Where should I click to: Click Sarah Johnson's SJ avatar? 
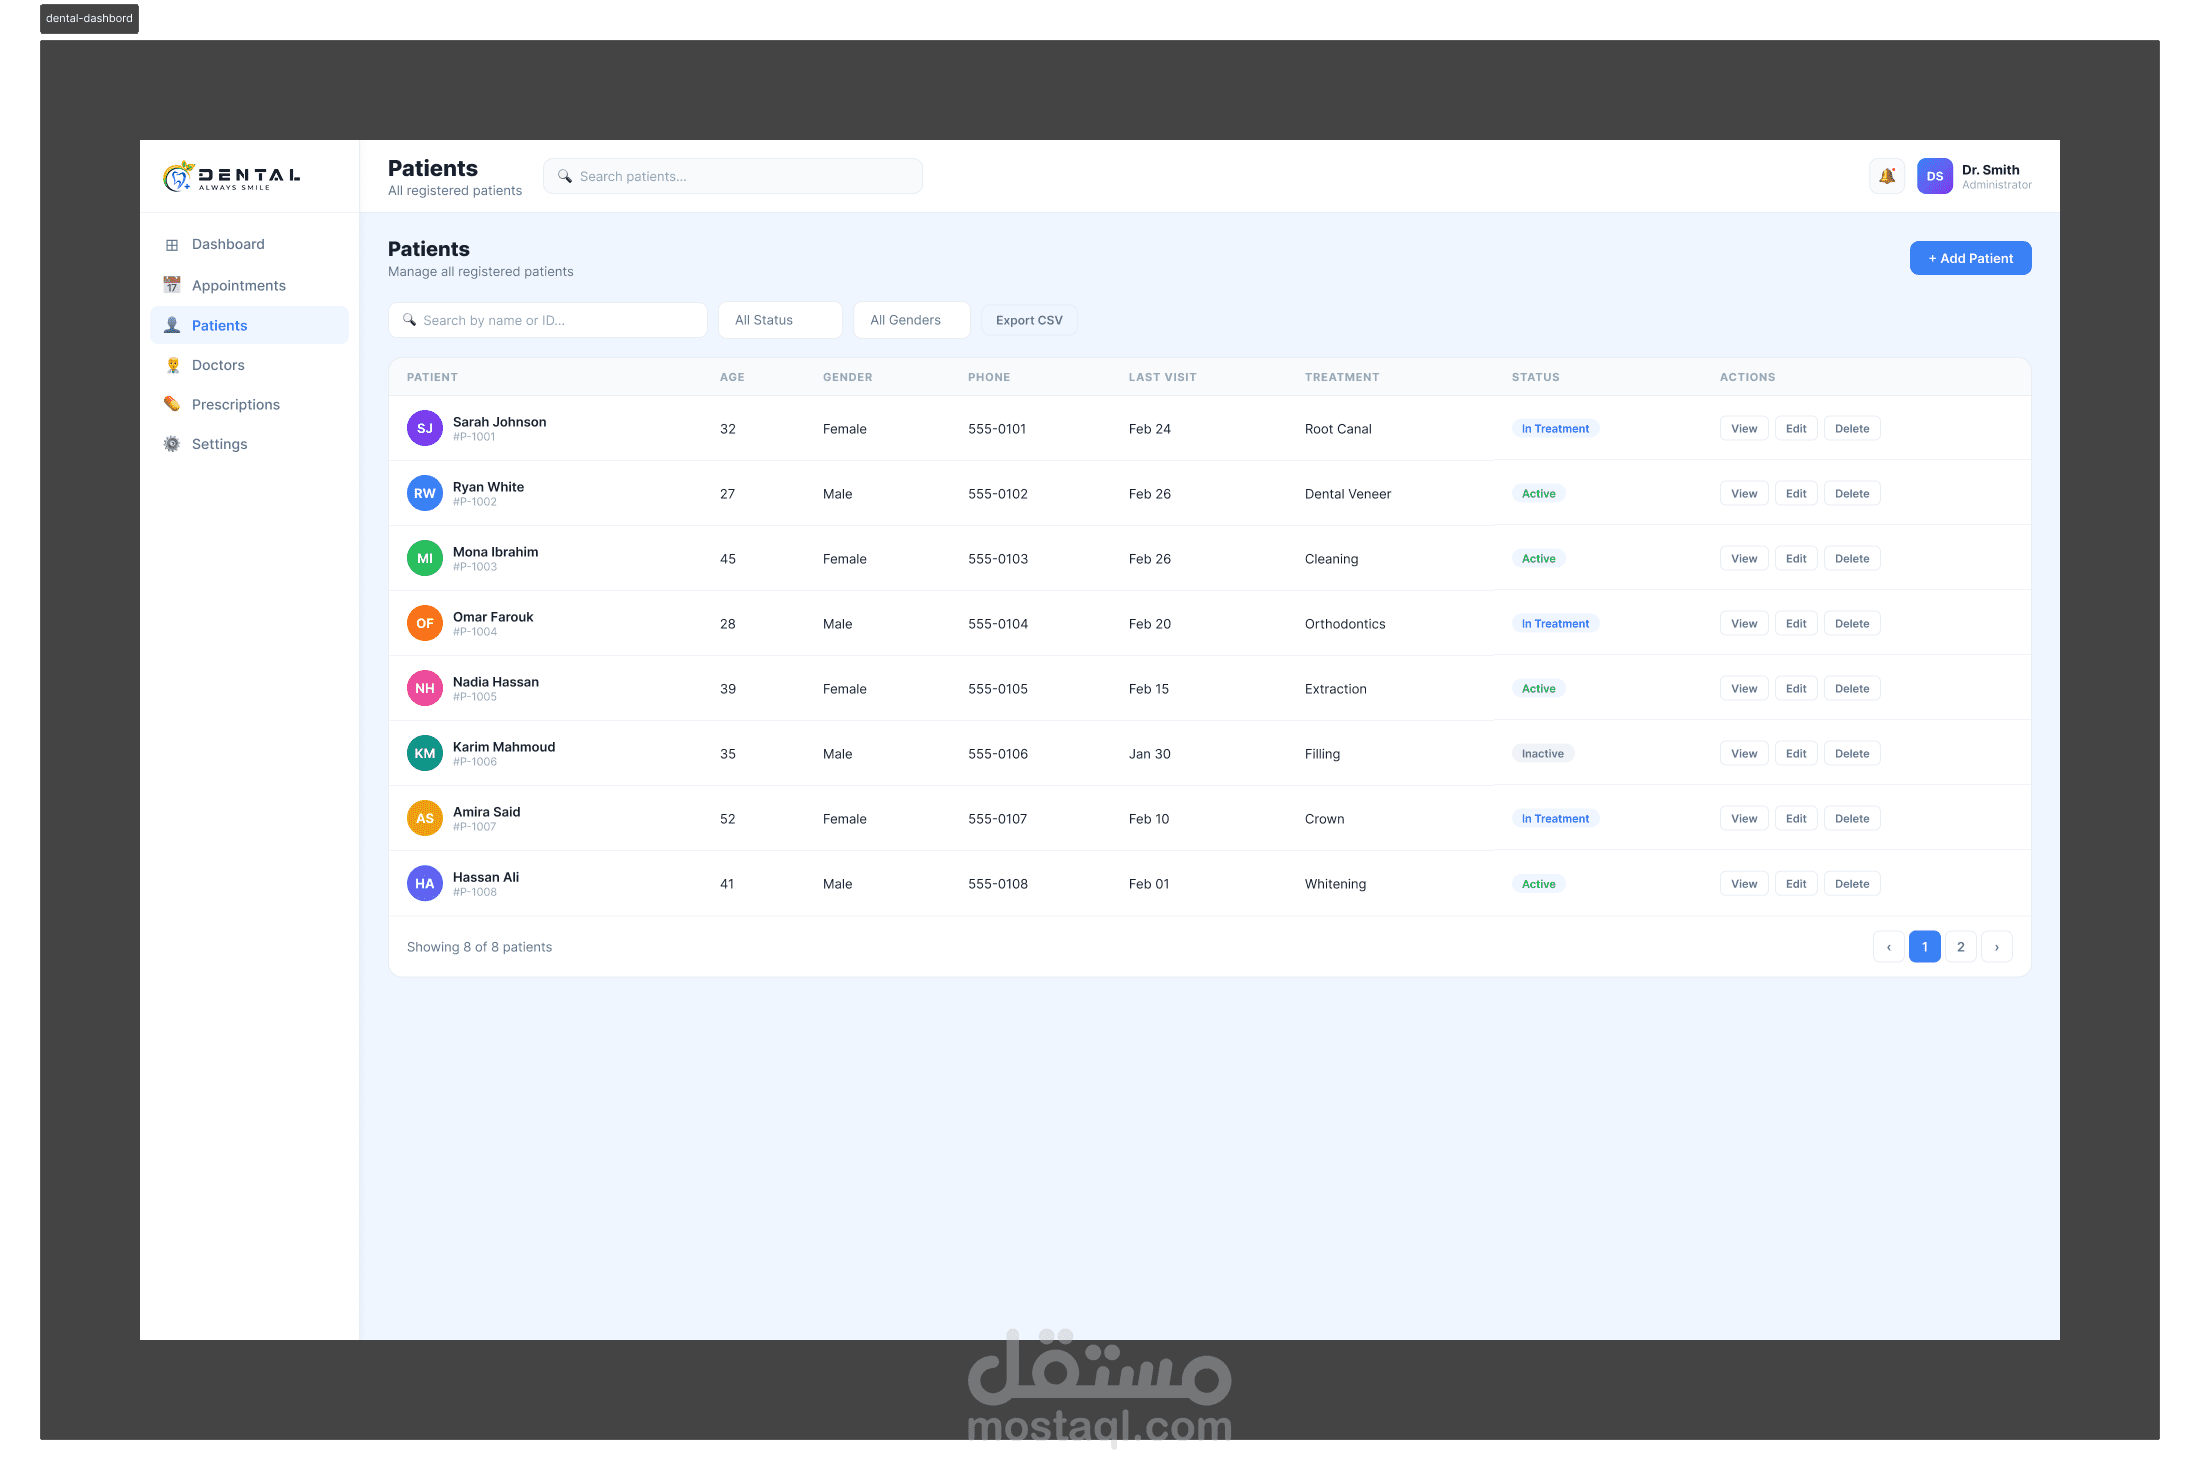click(x=424, y=428)
